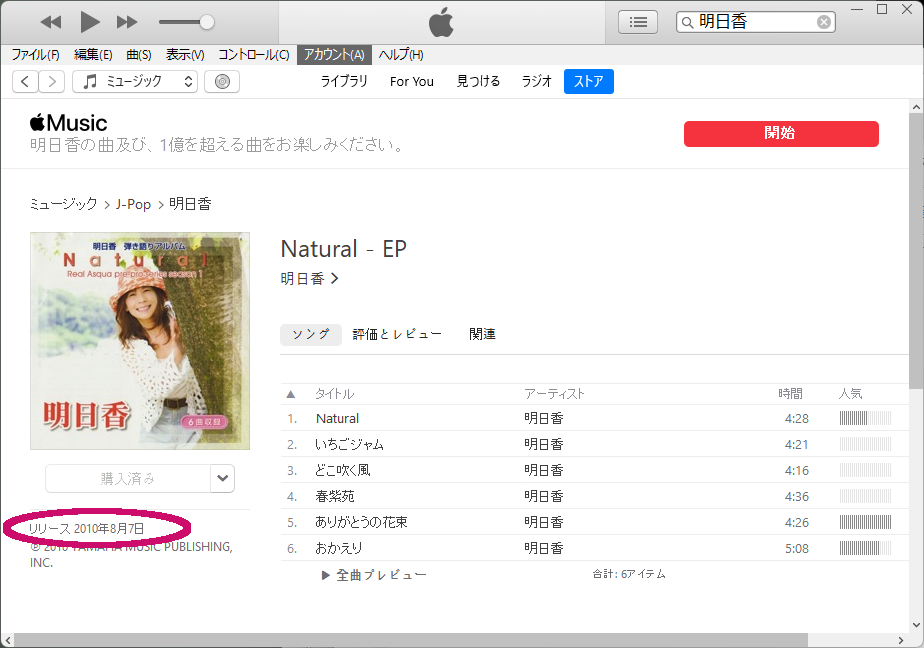The image size is (924, 648).
Task: Switch to the For You tab
Action: pos(412,81)
